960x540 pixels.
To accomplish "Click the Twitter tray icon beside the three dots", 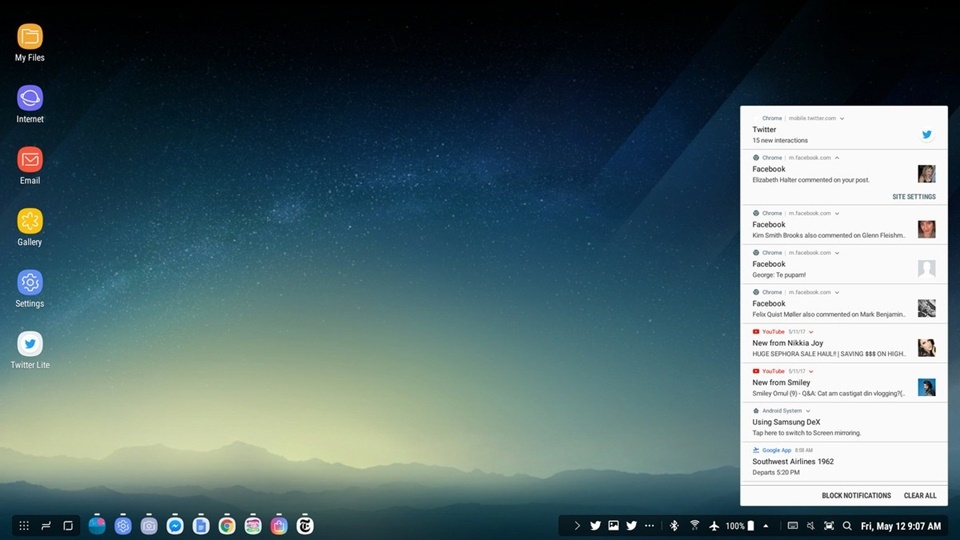I will click(x=631, y=525).
